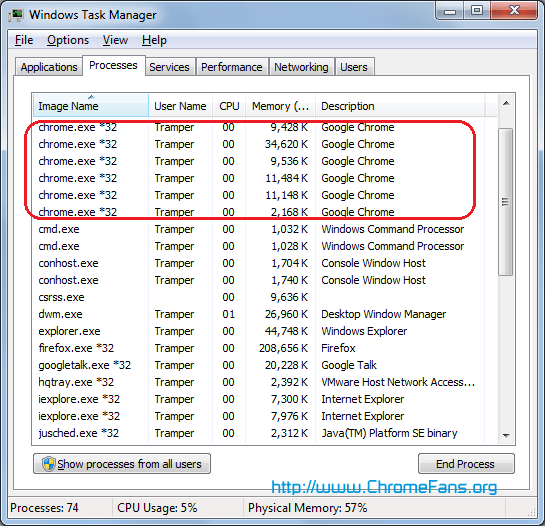Select chrome.exe using 34,620 K
The height and width of the screenshot is (526, 545).
pyautogui.click(x=258, y=144)
